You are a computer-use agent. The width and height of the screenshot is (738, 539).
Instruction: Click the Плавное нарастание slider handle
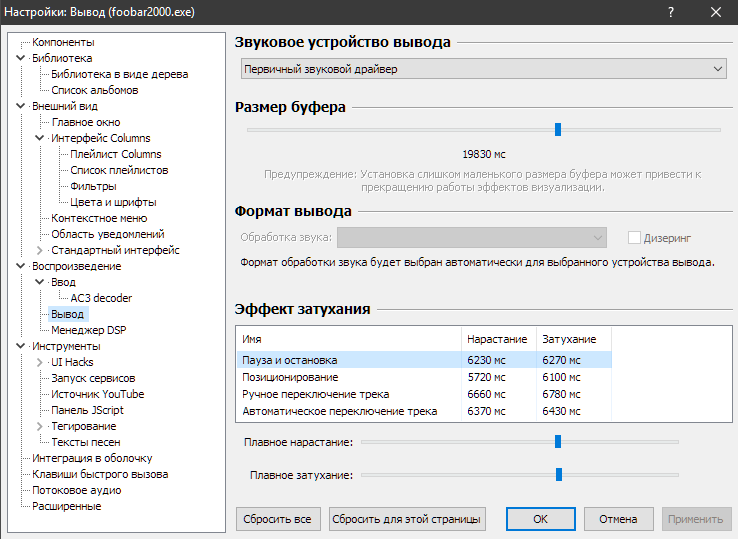pyautogui.click(x=558, y=441)
